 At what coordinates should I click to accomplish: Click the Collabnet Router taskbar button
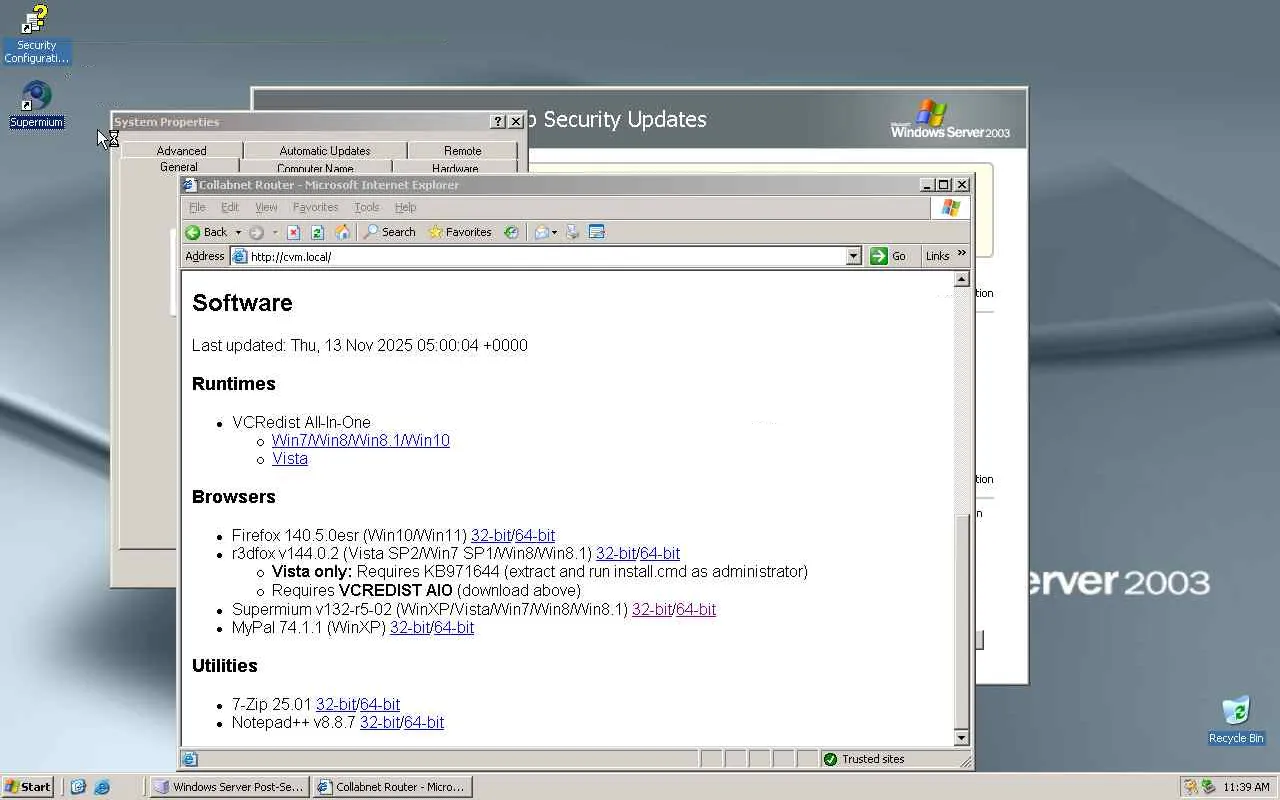point(392,787)
